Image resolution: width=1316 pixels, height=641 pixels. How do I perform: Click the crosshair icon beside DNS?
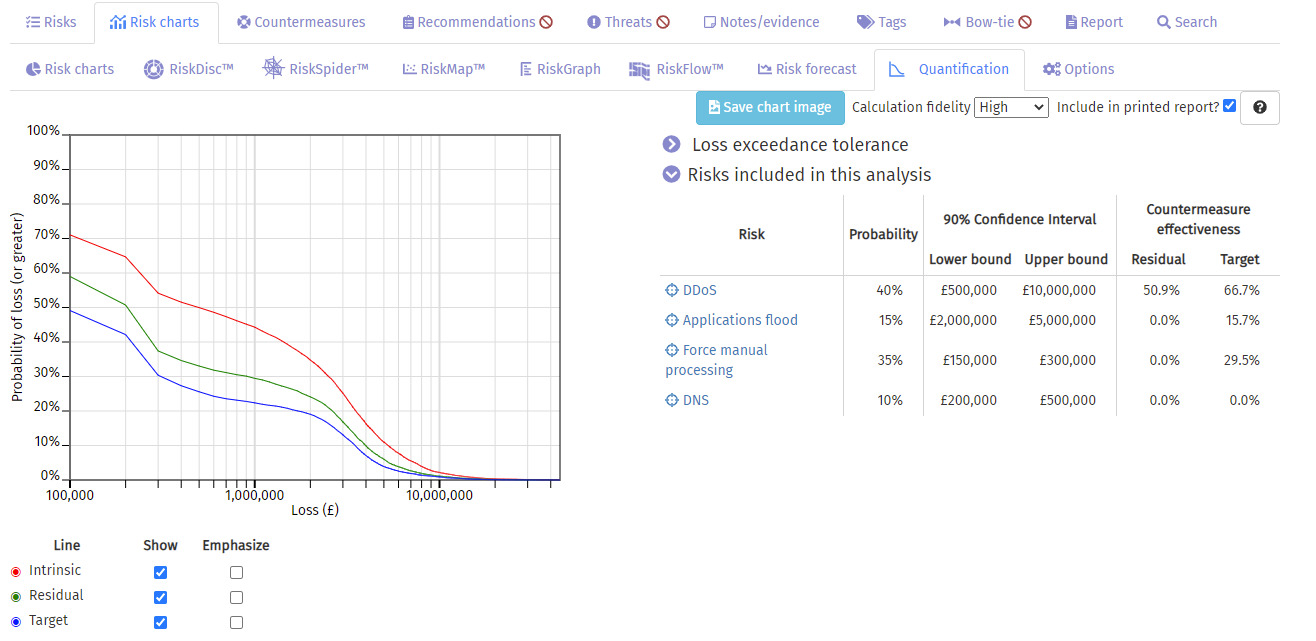pyautogui.click(x=672, y=400)
